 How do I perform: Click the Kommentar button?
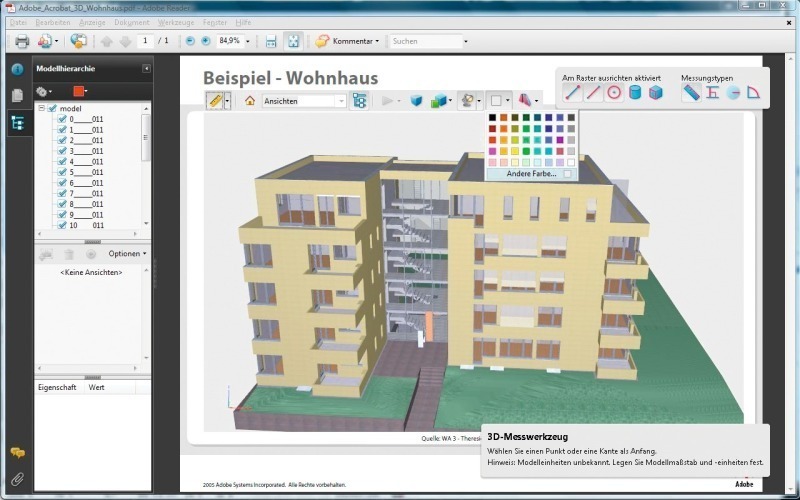347,41
